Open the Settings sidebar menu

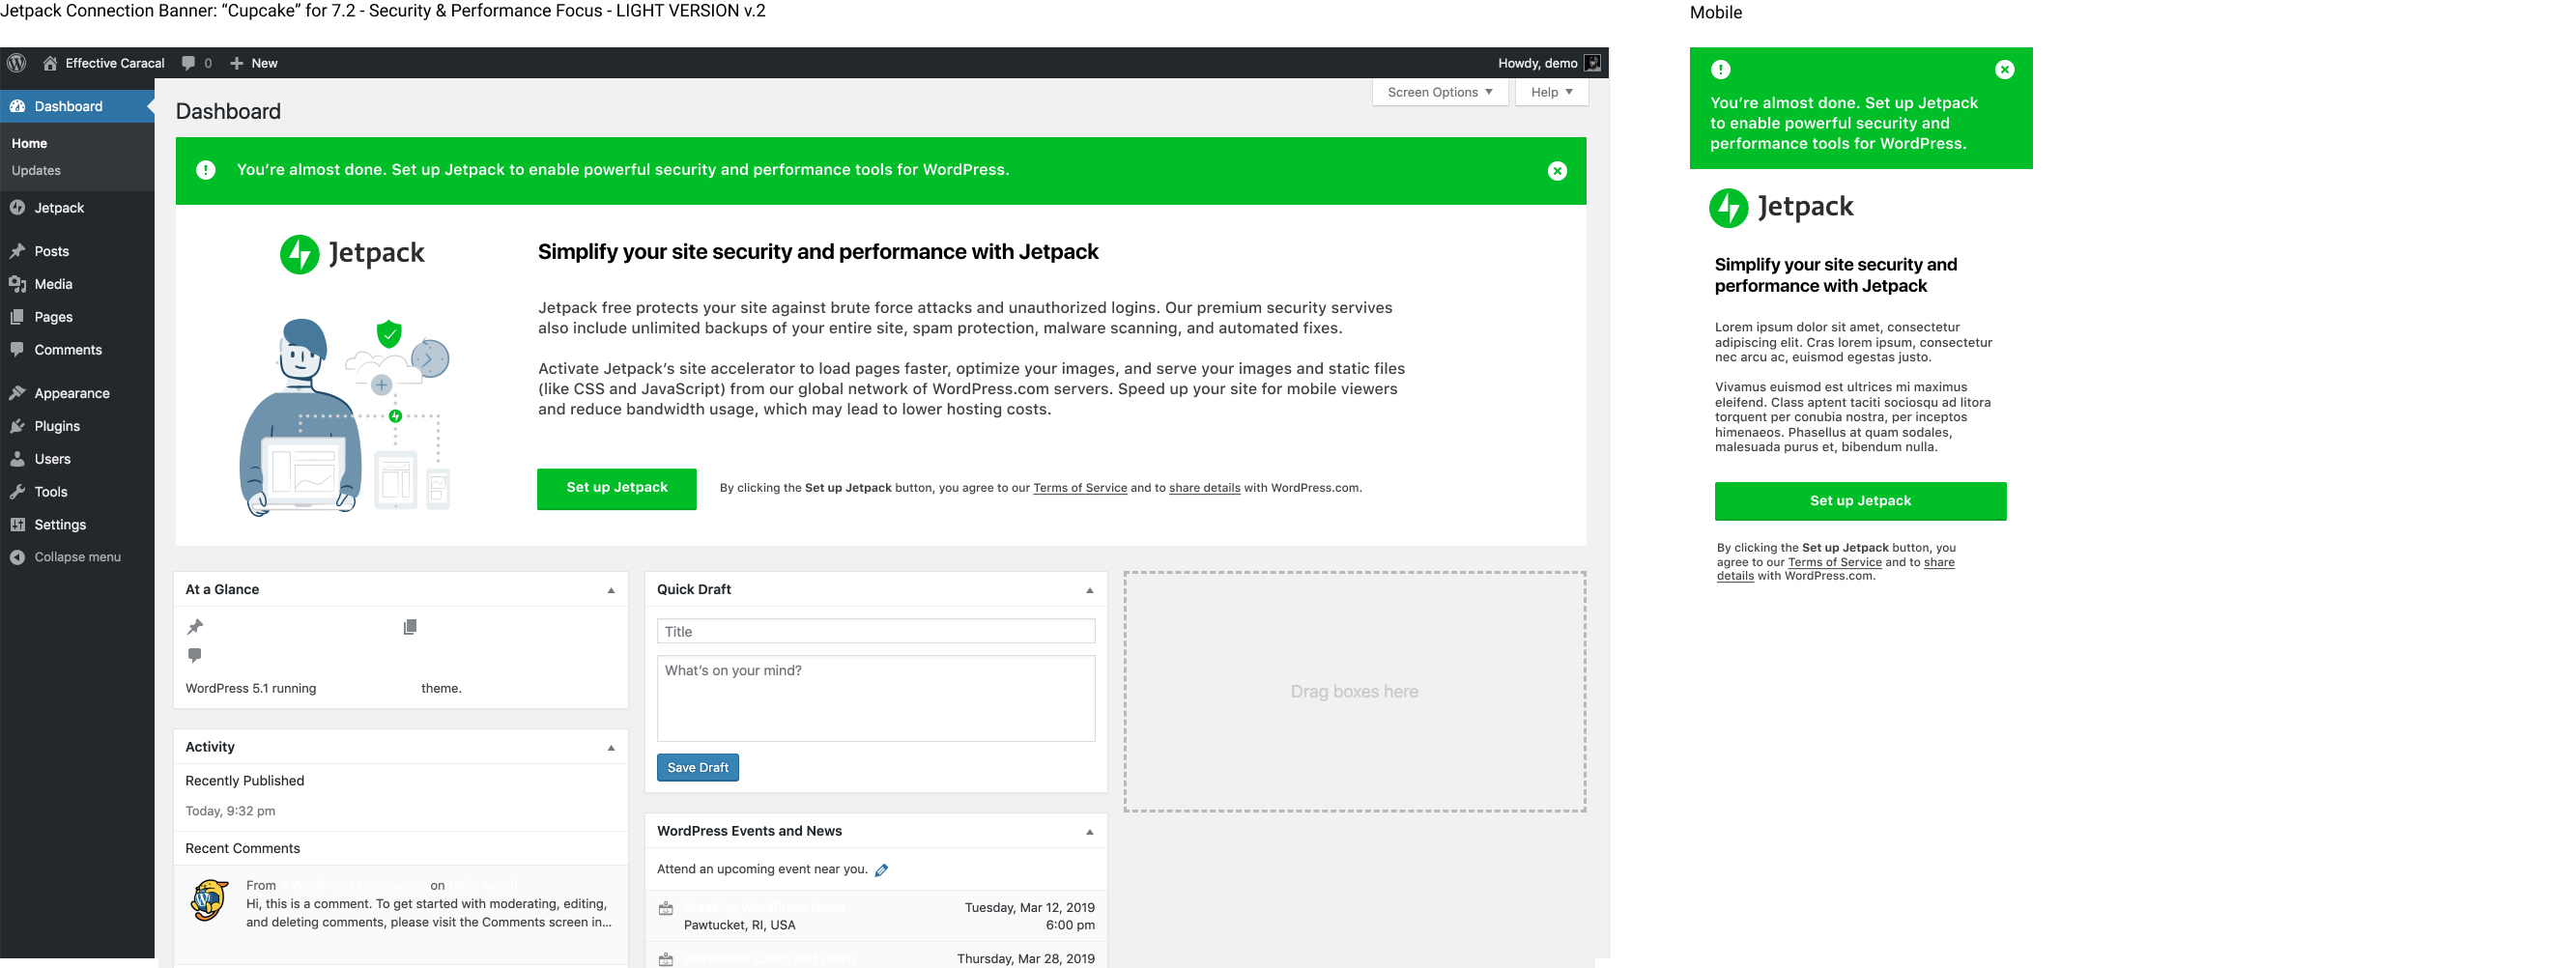[77, 525]
